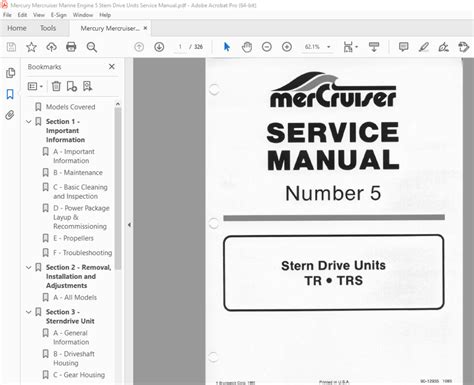Toggle the Page Thumbnails sidebar icon

tap(10, 73)
